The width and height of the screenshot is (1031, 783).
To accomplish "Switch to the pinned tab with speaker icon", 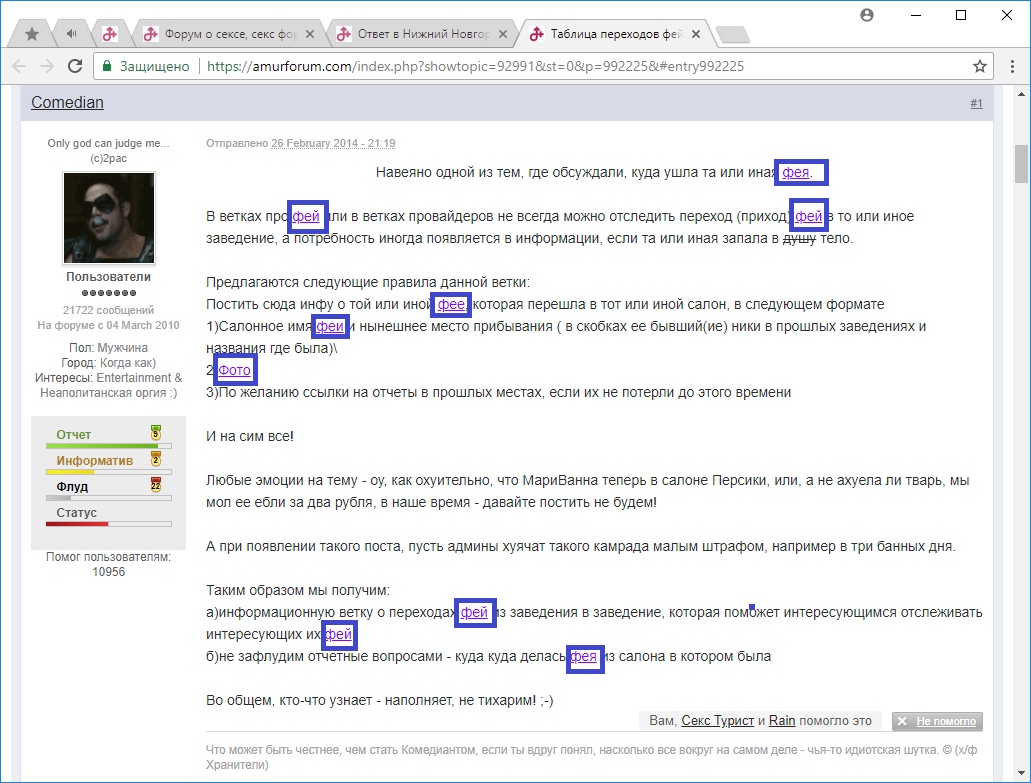I will coord(72,34).
